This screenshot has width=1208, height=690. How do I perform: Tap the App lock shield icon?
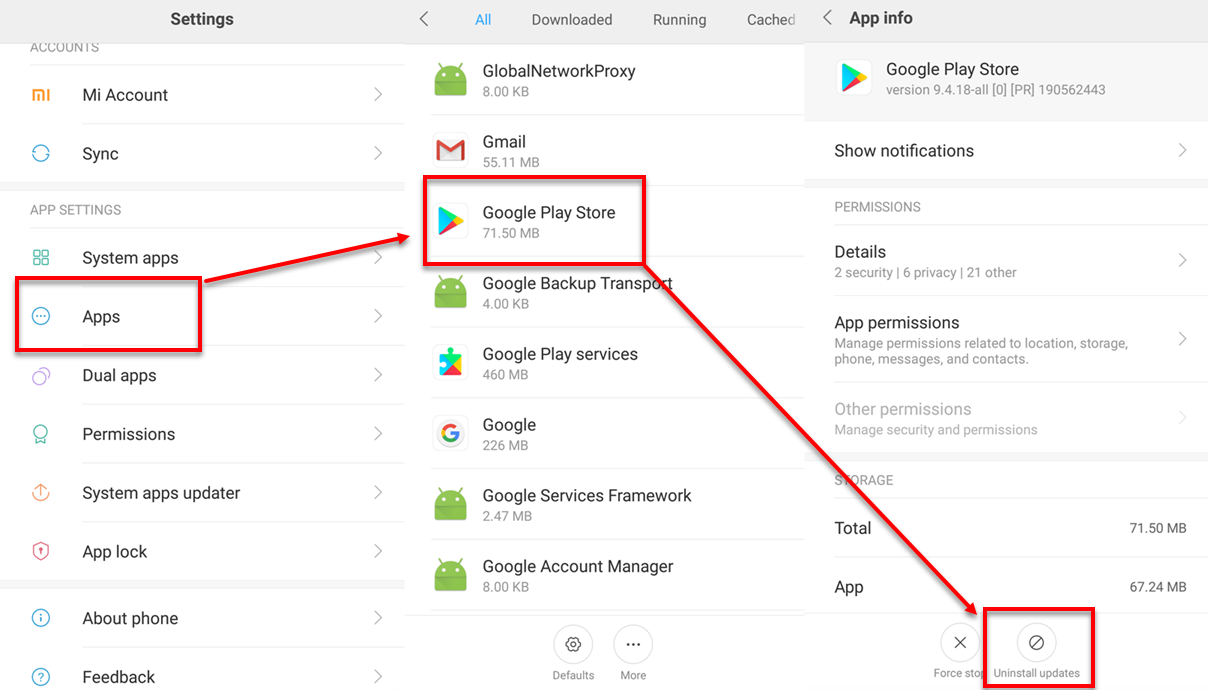coord(41,552)
